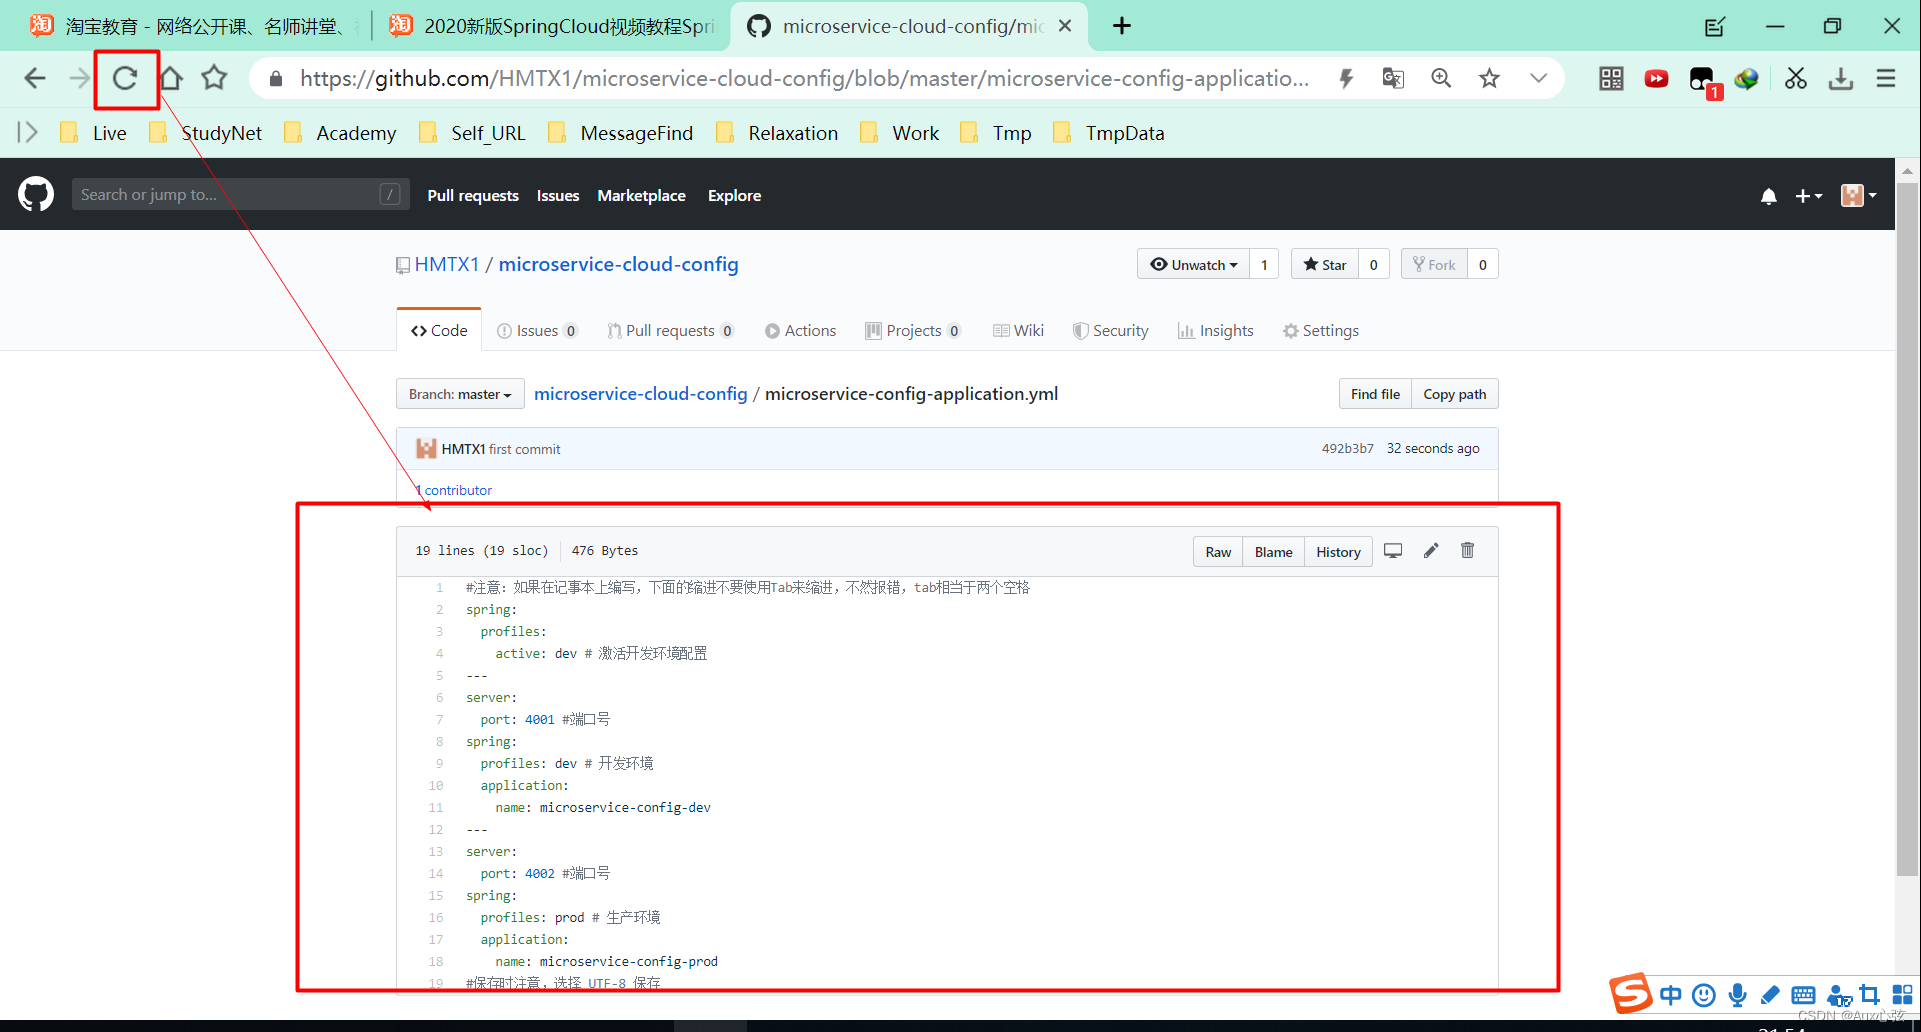Open GitHub home via the Octocat logo
Viewport: 1921px width, 1032px height.
coord(34,193)
